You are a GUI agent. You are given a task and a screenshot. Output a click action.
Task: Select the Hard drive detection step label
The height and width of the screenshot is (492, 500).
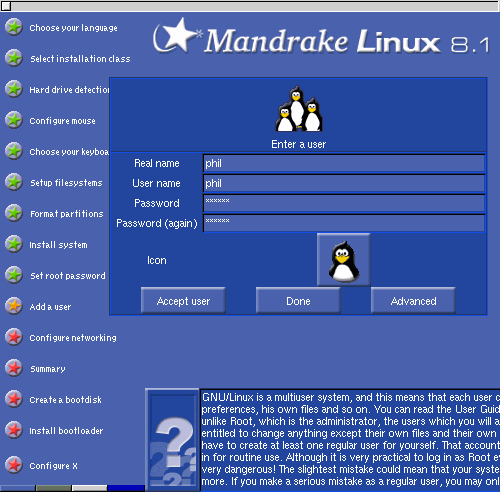[69, 90]
